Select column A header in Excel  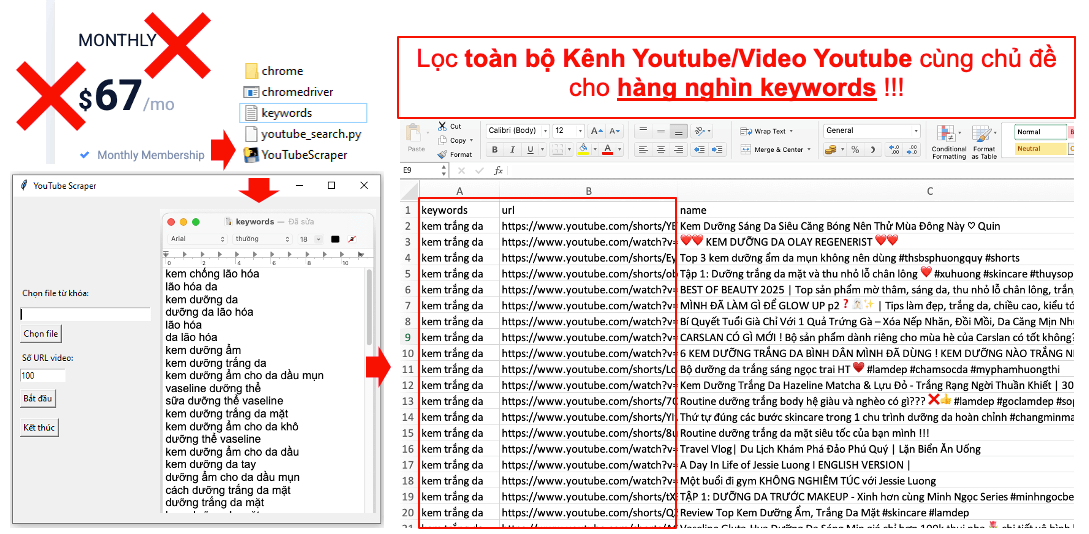point(459,191)
